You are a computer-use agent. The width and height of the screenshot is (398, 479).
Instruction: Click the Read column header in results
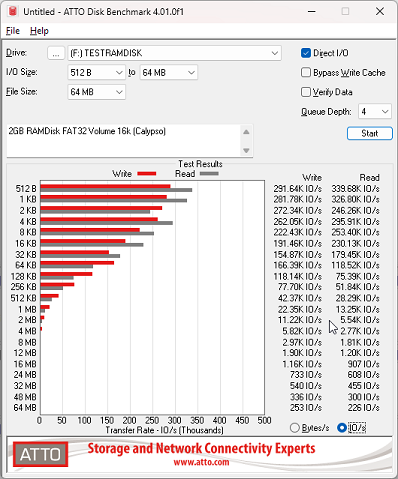pos(369,177)
